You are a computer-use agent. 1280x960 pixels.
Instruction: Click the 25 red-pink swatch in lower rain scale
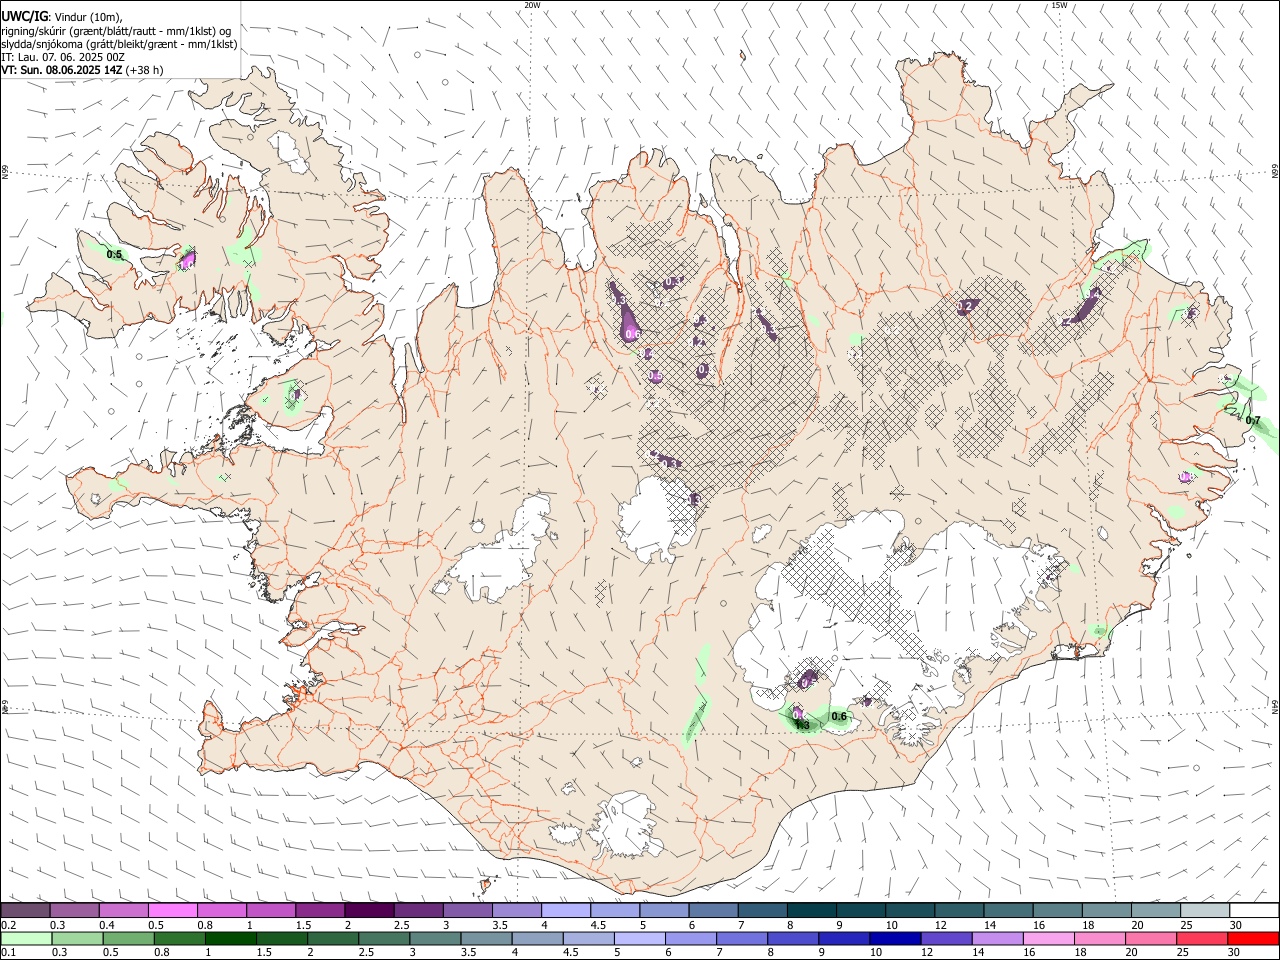click(1202, 939)
